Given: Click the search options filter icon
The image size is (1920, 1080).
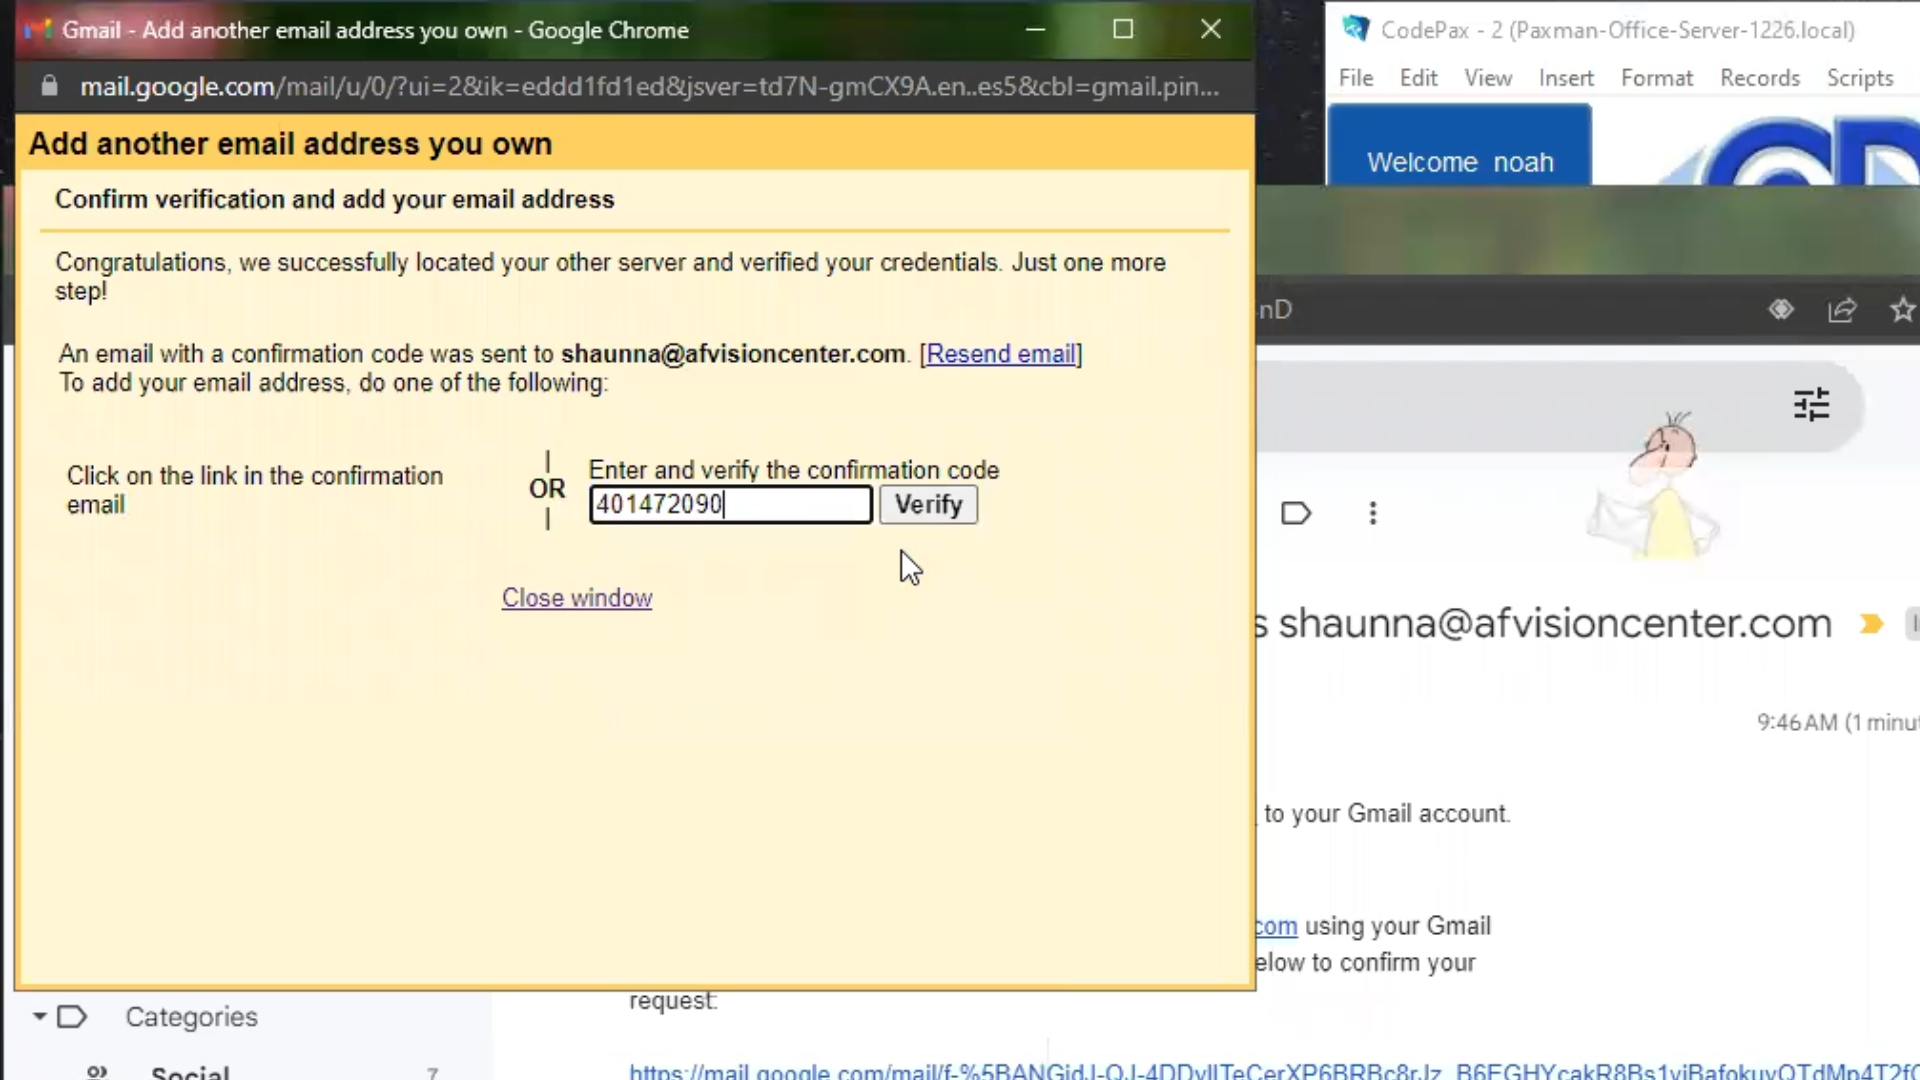Looking at the screenshot, I should [x=1811, y=405].
